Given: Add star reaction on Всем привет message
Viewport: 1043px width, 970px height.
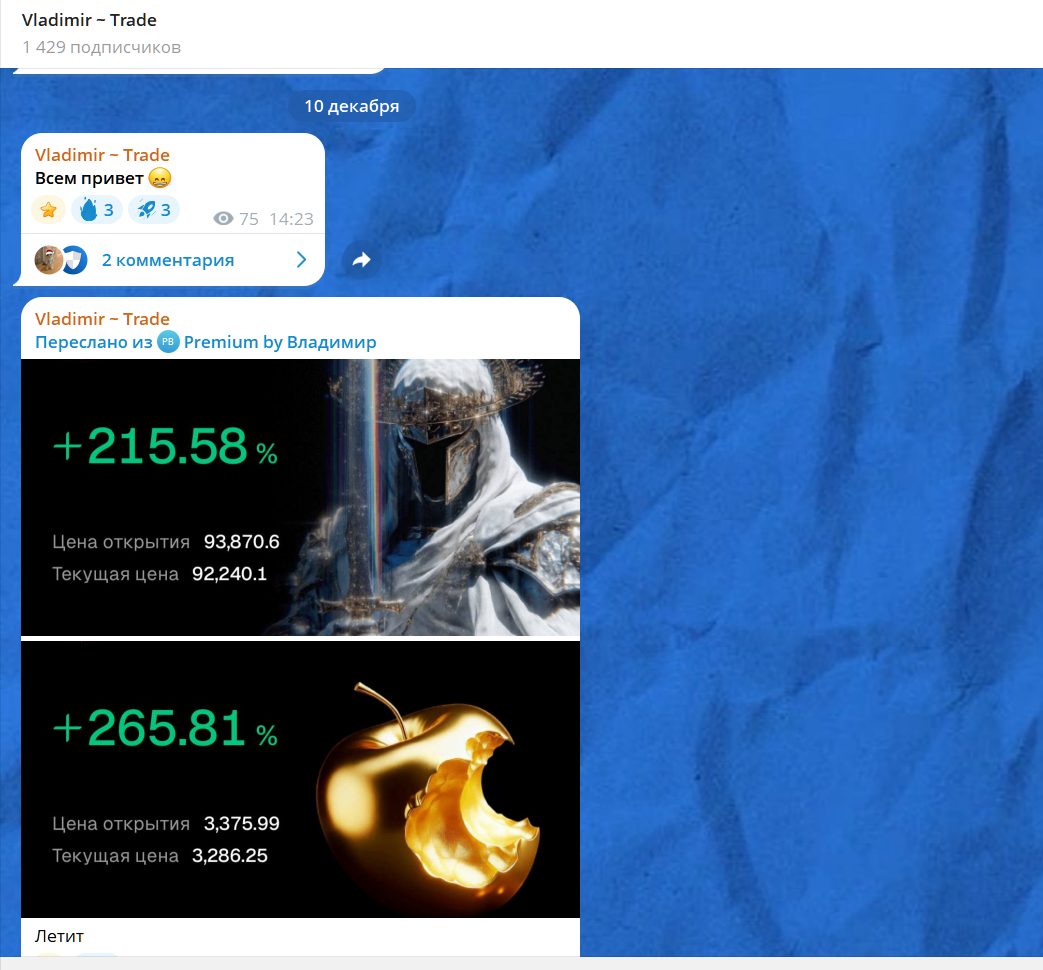Looking at the screenshot, I should click(x=49, y=210).
